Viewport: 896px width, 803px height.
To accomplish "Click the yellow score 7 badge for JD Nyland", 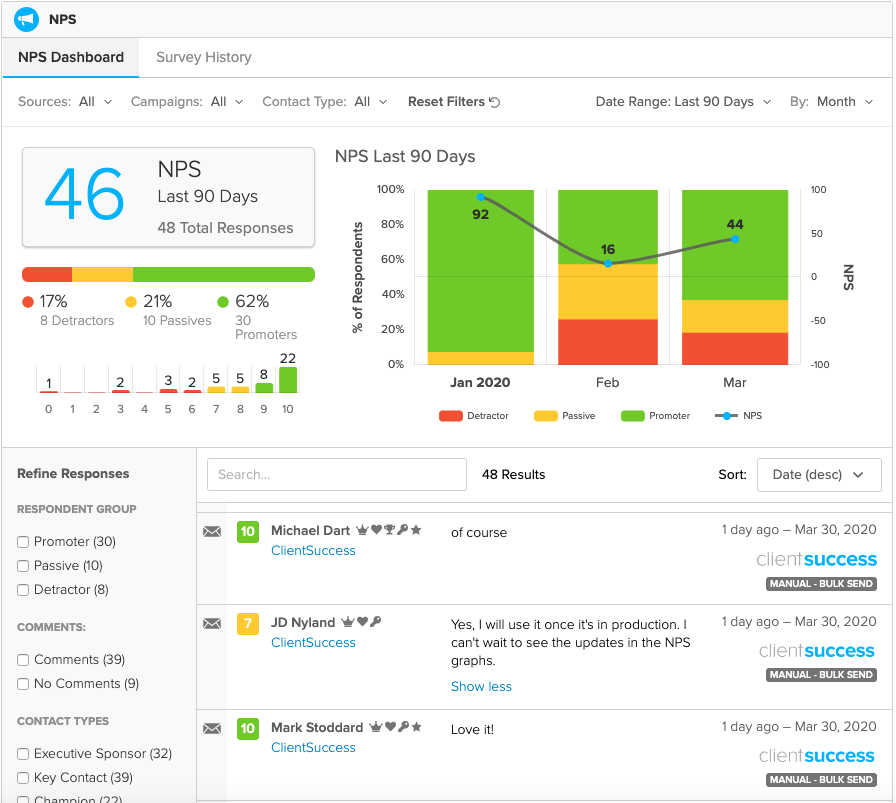I will 248,624.
